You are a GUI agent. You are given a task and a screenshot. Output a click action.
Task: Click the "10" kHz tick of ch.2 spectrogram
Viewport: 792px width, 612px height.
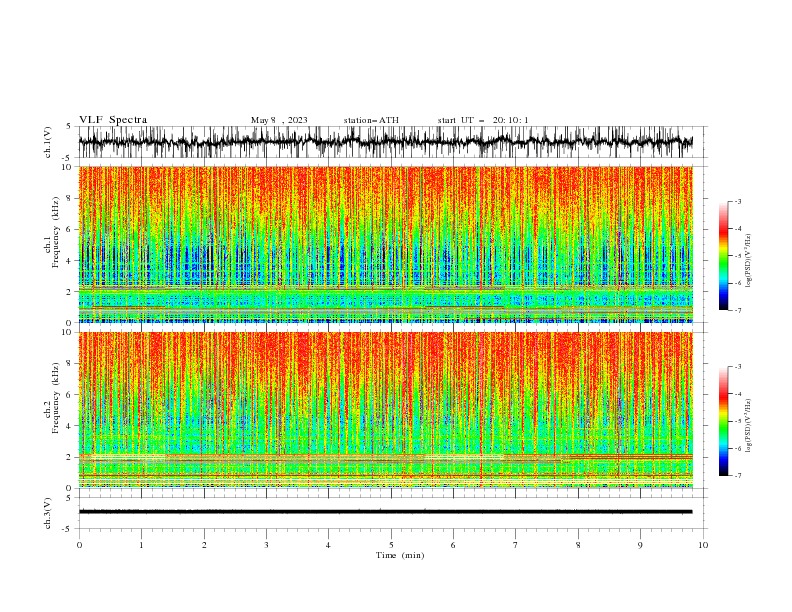click(x=68, y=333)
